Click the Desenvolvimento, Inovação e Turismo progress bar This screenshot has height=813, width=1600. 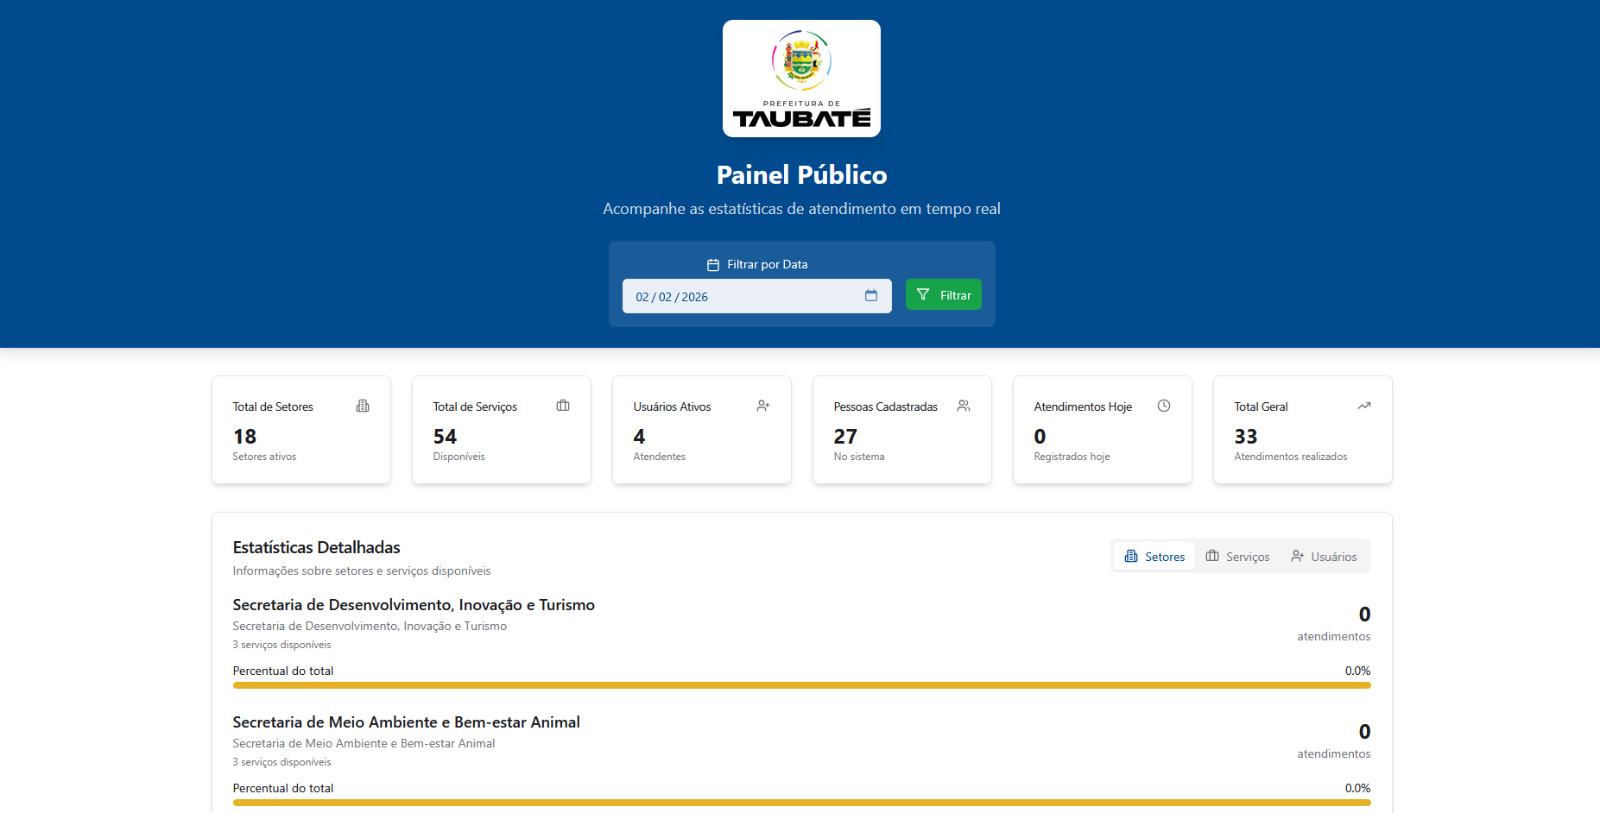click(x=801, y=685)
